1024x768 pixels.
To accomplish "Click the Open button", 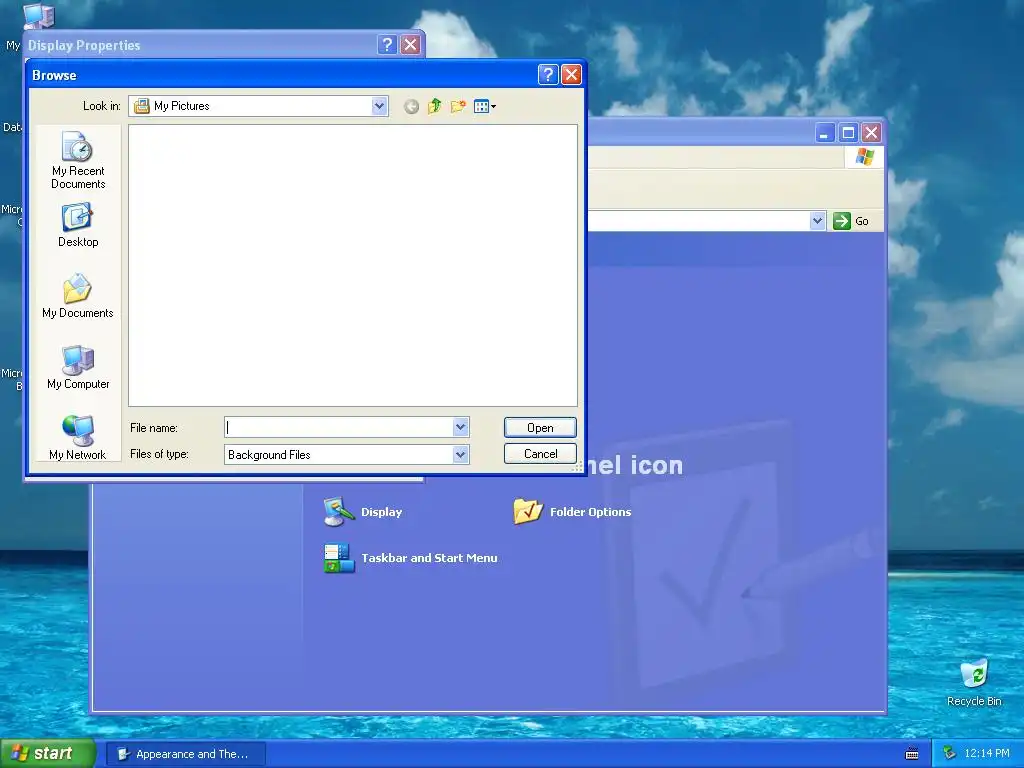I will click(x=540, y=428).
